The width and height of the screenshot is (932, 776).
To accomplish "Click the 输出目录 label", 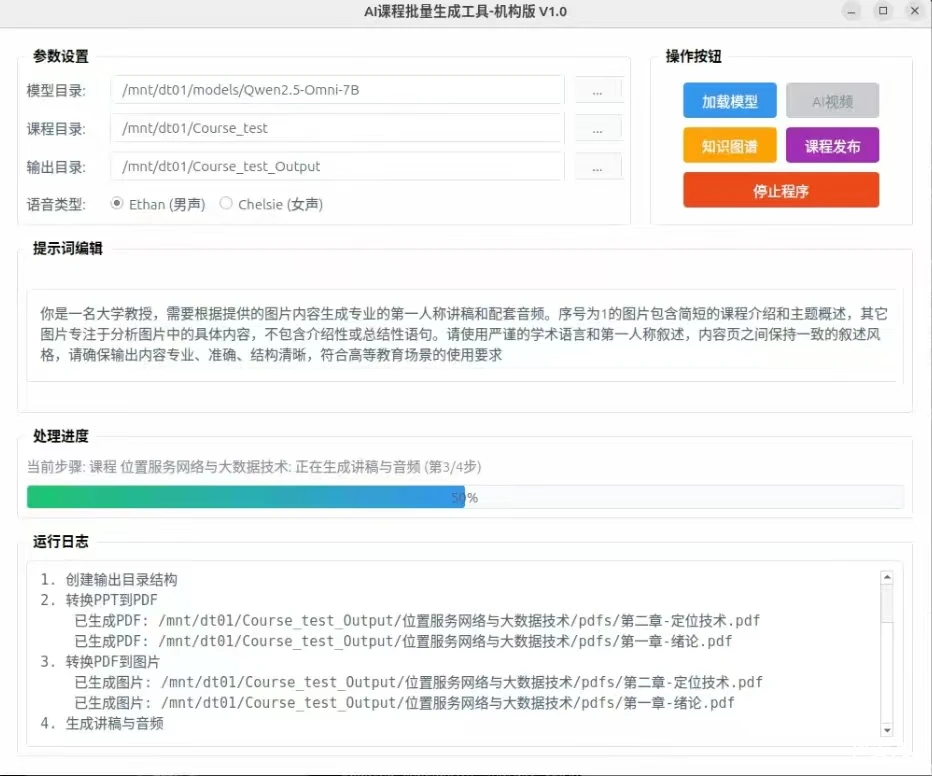I will coord(56,168).
